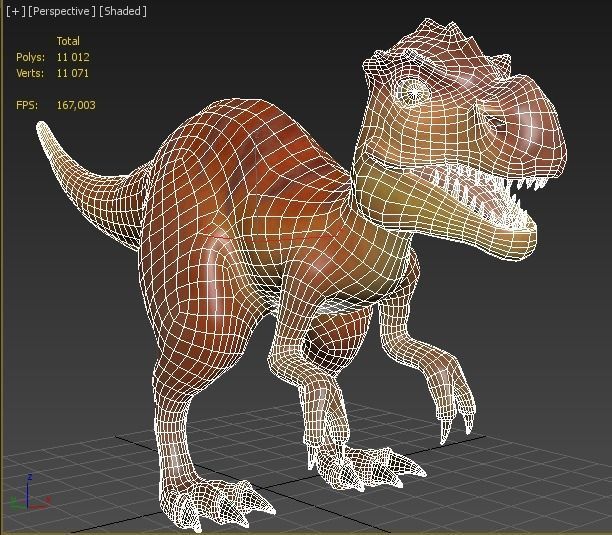Image resolution: width=612 pixels, height=535 pixels.
Task: Open the [Shaded] shading mode menu
Action: pos(123,11)
